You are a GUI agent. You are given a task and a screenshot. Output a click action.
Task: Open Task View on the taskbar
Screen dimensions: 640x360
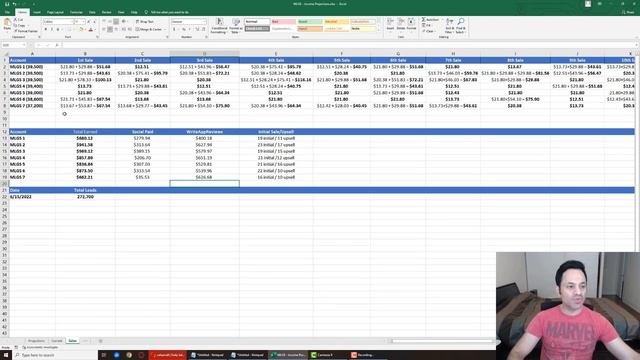104,355
